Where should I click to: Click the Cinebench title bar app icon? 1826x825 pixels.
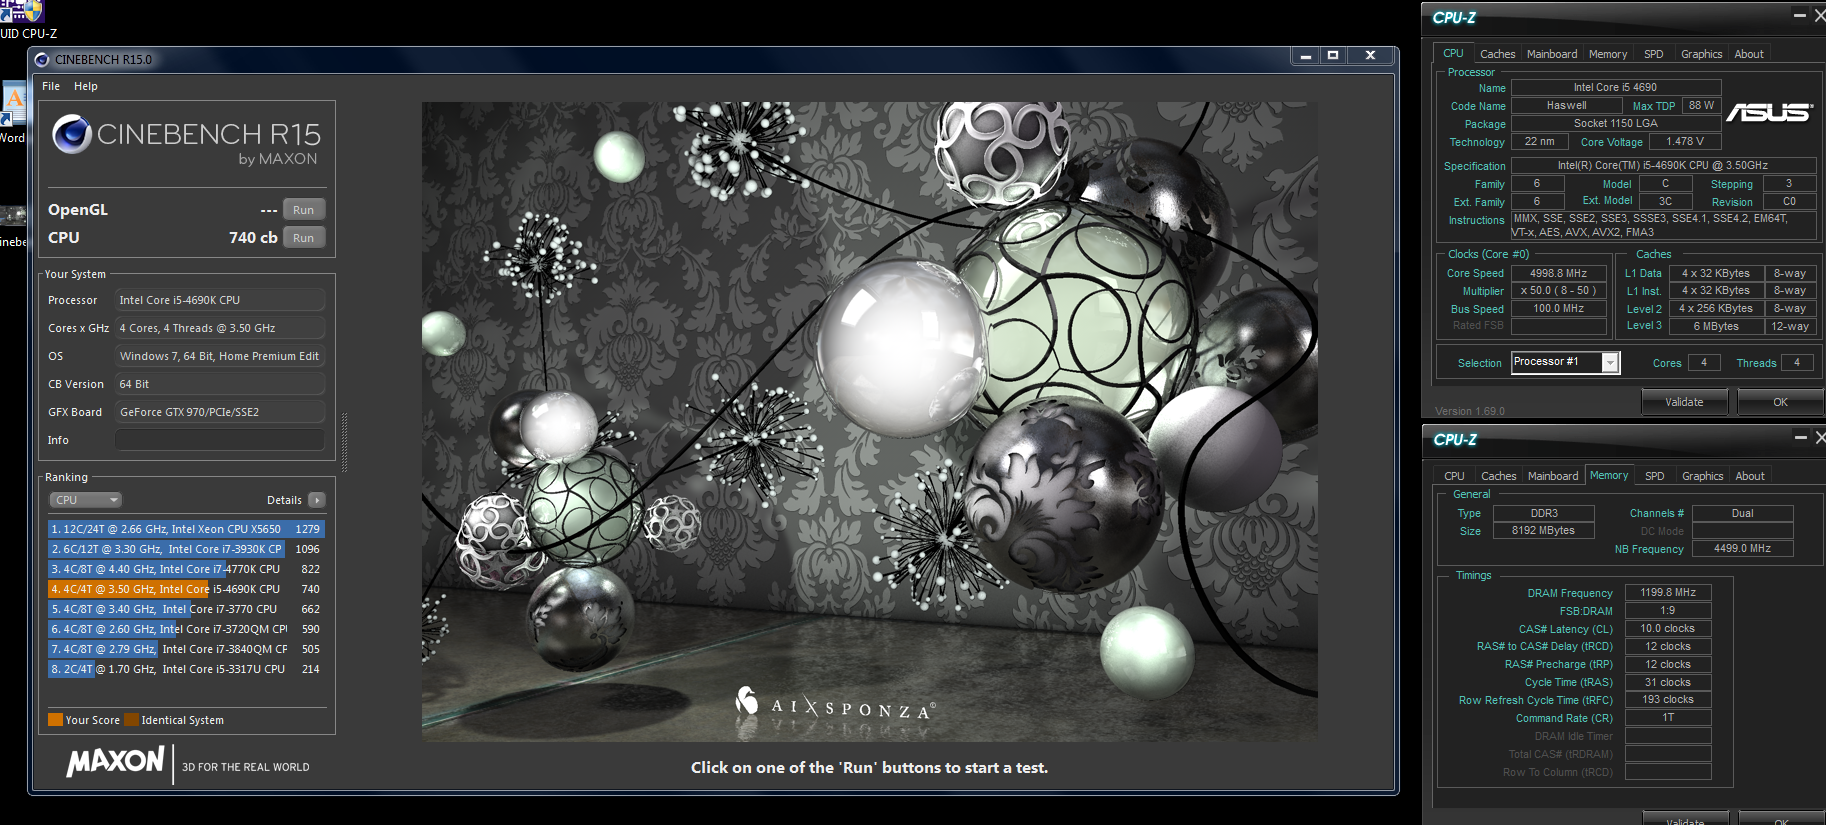pos(42,59)
